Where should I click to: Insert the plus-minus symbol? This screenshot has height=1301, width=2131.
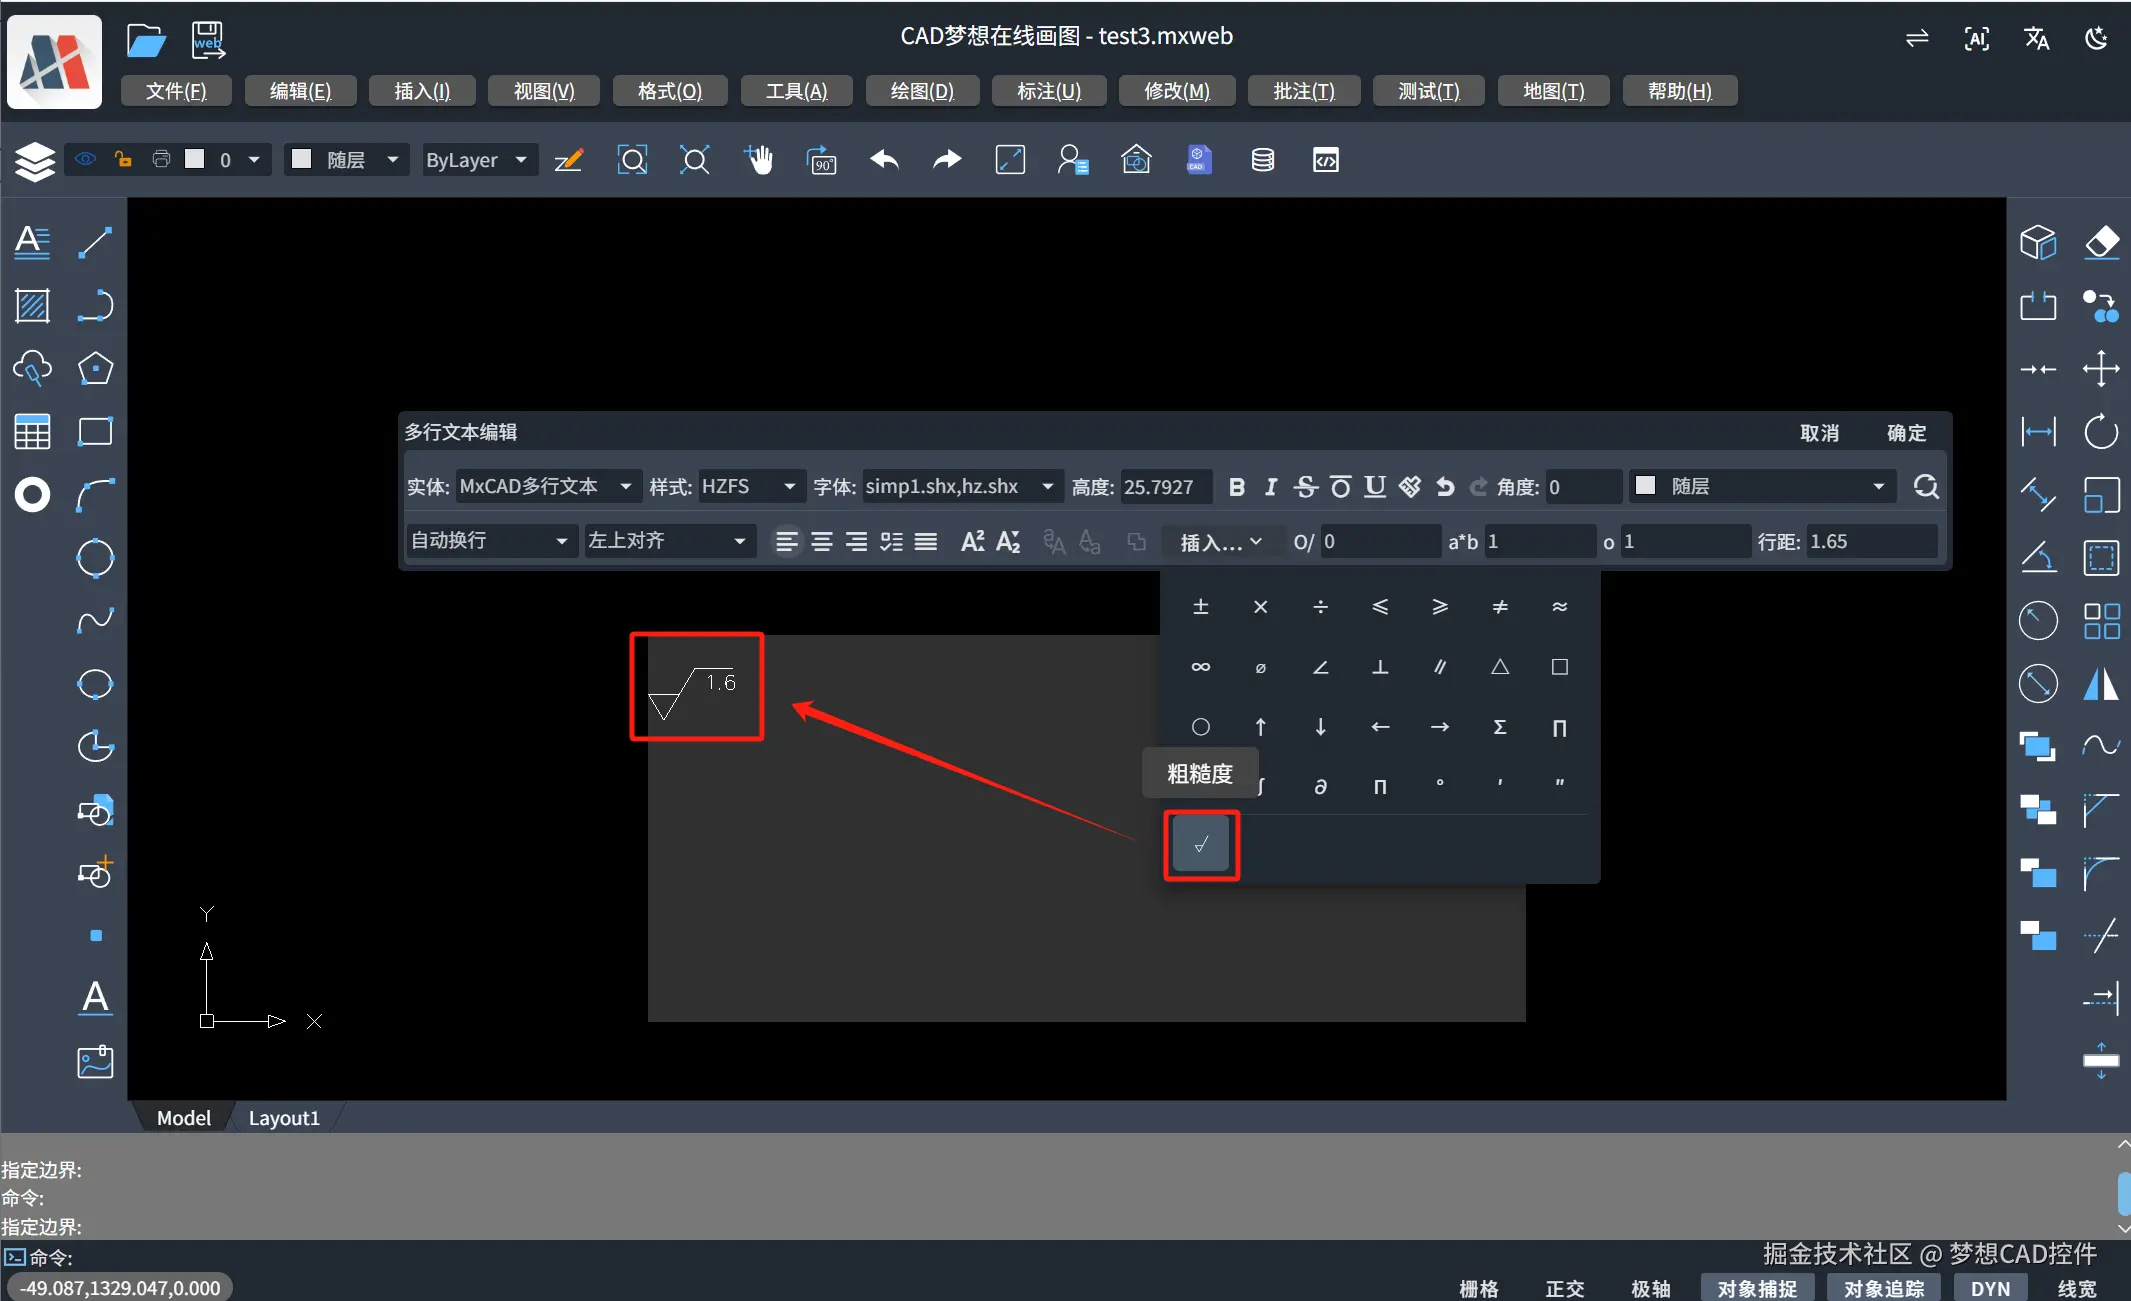click(1201, 607)
